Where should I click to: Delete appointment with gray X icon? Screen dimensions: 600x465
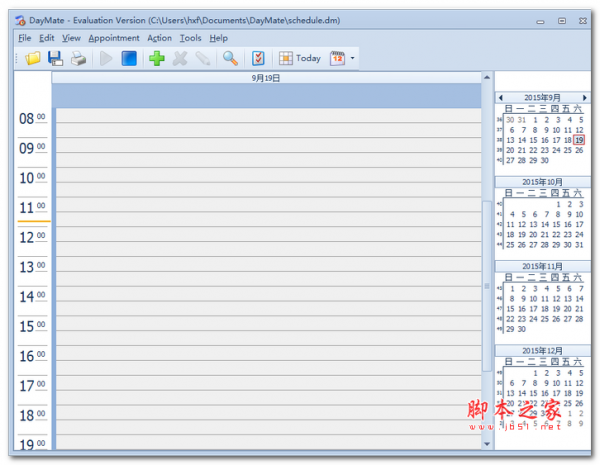(x=180, y=59)
